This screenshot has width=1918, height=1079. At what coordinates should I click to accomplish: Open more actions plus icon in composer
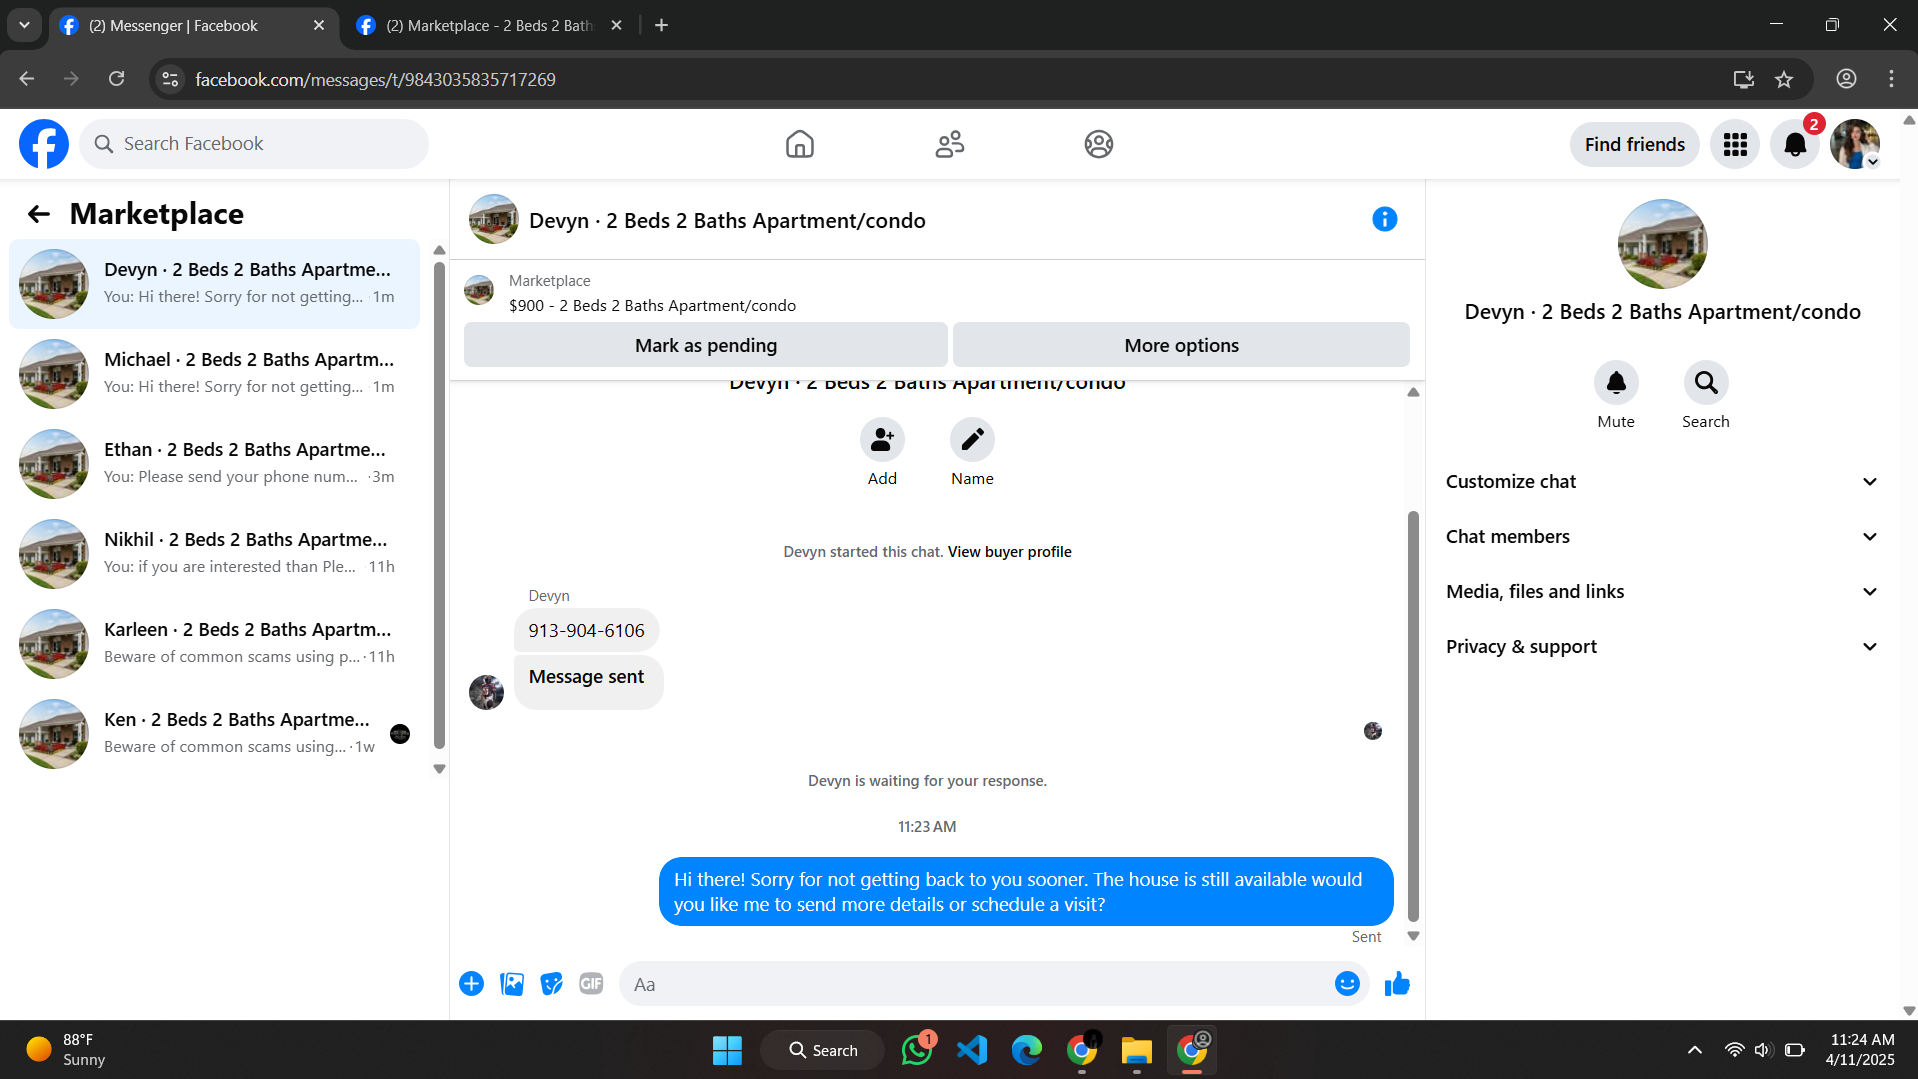471,984
